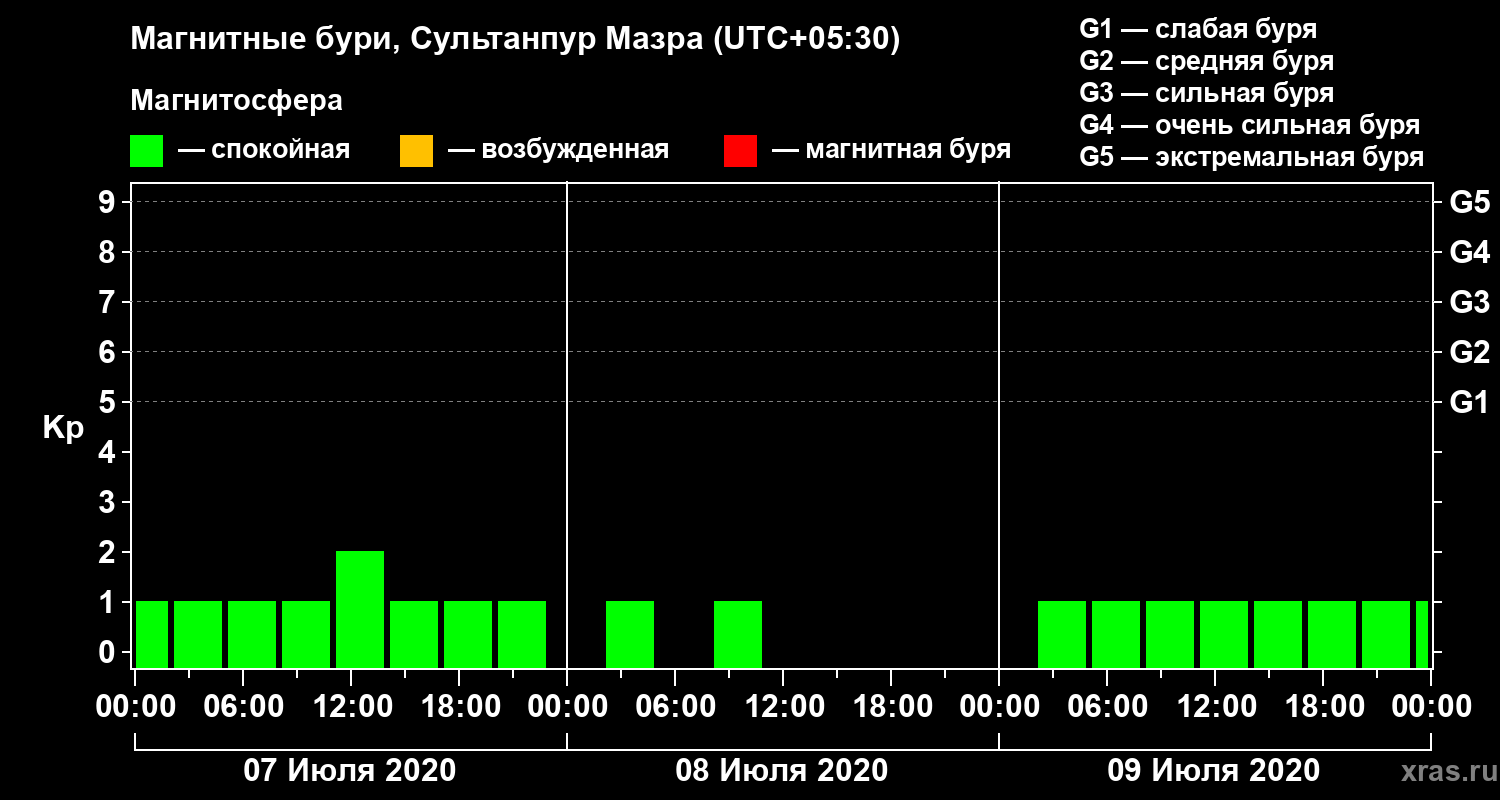Click the '18:00' tick label for 09 July
This screenshot has width=1500, height=800.
(x=1323, y=706)
